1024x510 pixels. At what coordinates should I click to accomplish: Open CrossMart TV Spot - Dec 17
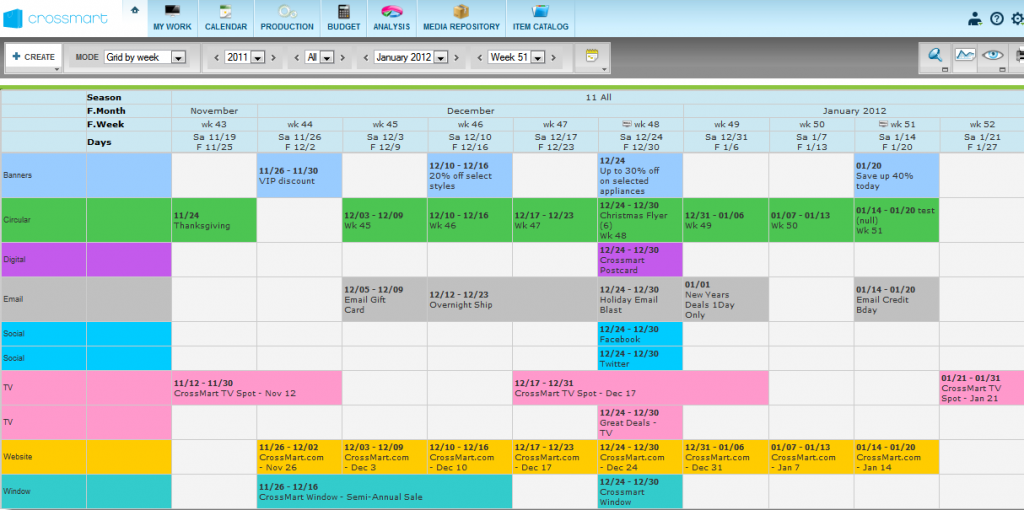641,388
